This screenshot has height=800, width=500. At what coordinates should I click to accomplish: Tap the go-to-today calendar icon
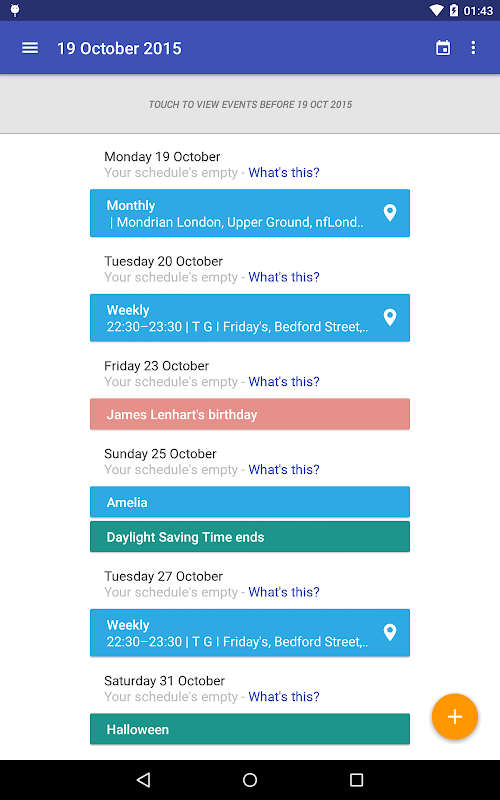click(443, 48)
